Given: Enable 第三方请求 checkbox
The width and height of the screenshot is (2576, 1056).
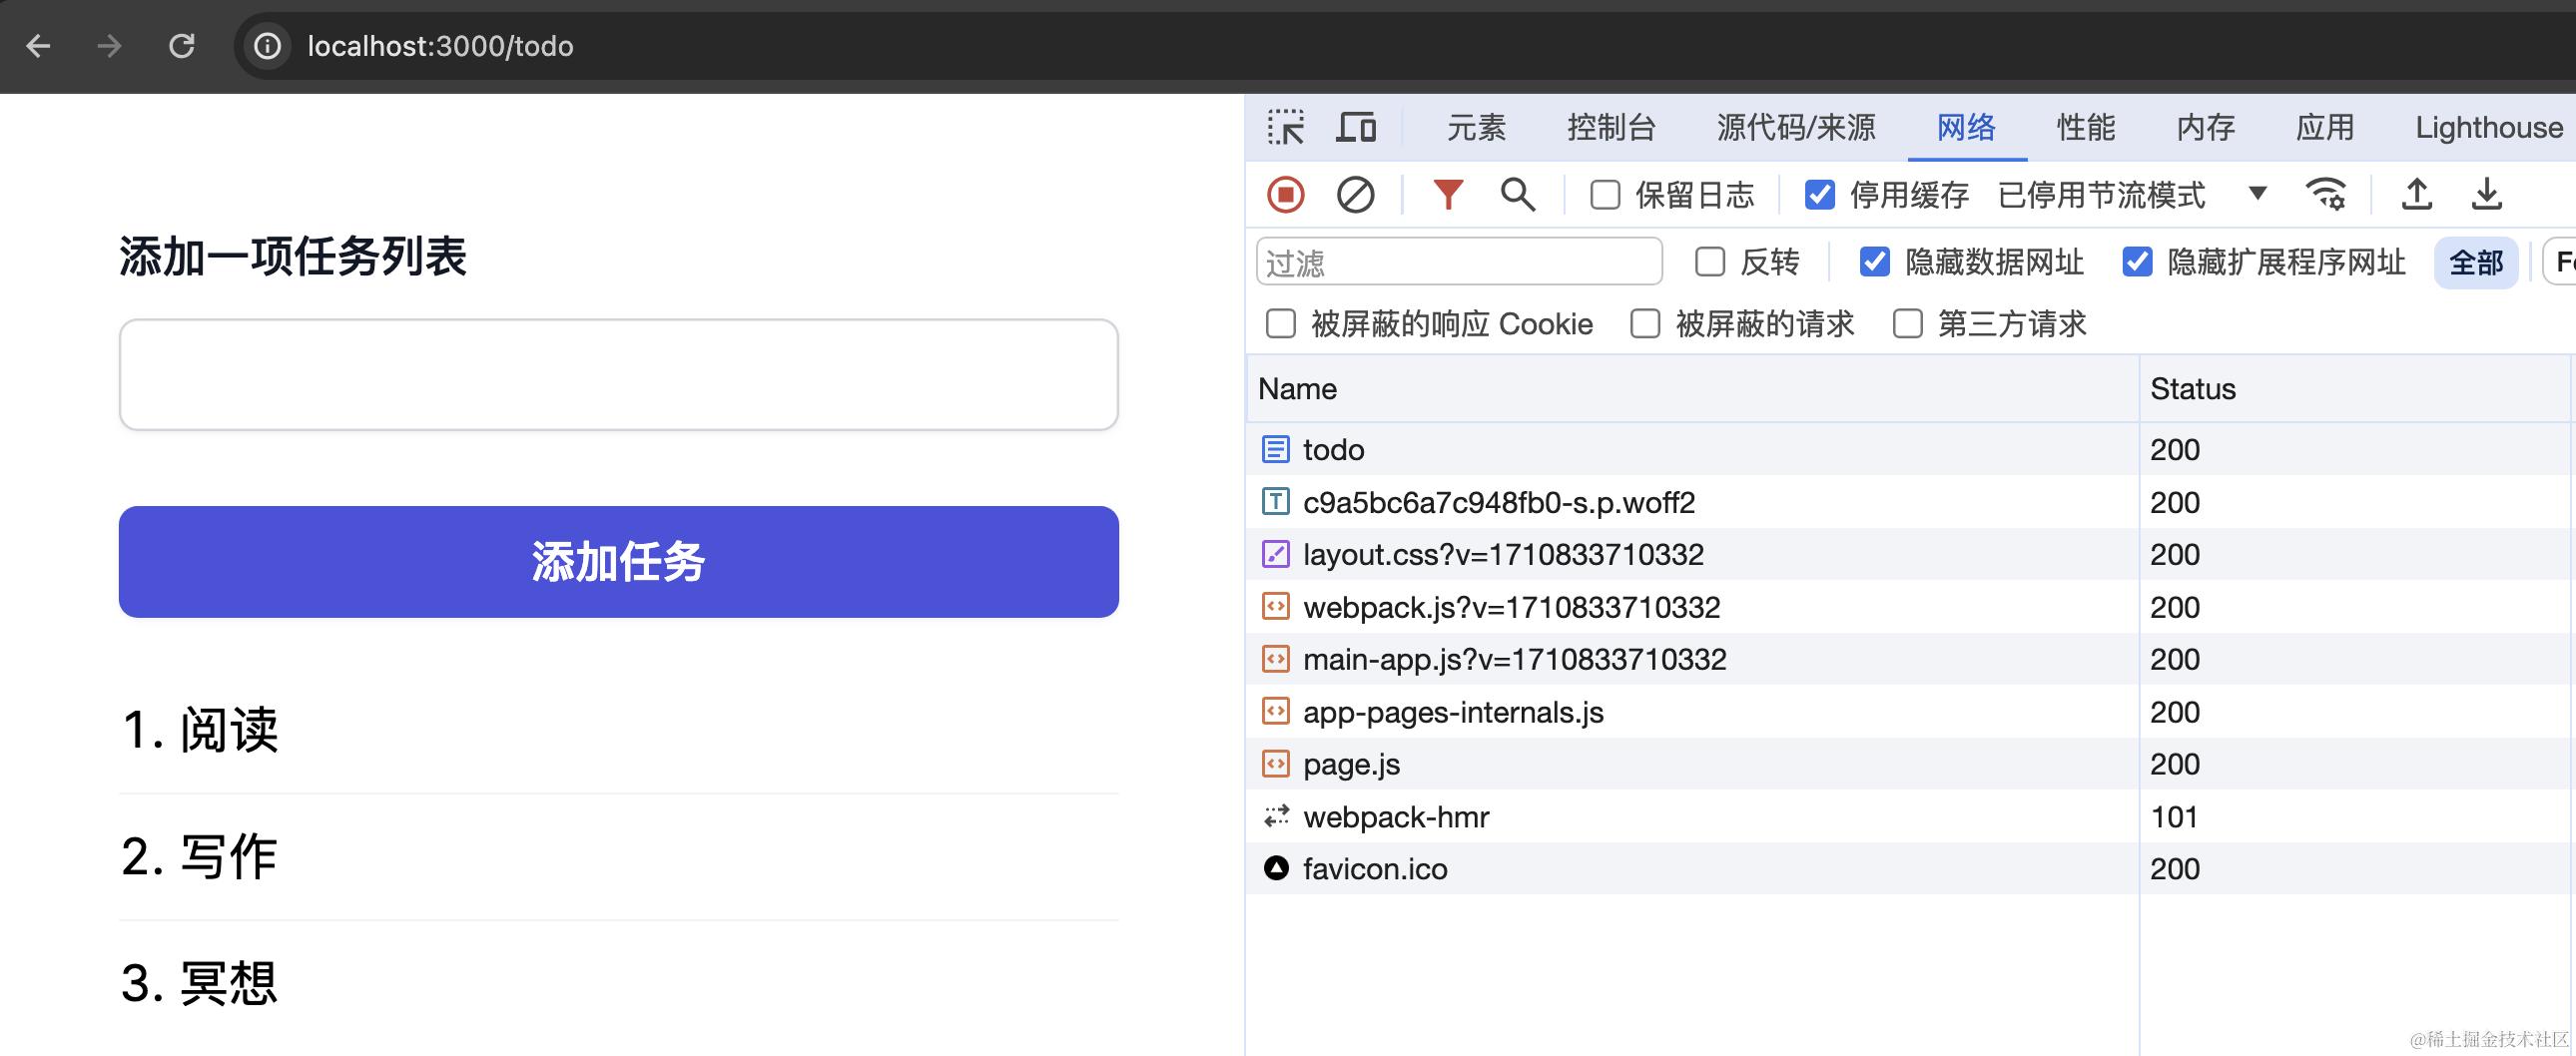Looking at the screenshot, I should (1908, 324).
